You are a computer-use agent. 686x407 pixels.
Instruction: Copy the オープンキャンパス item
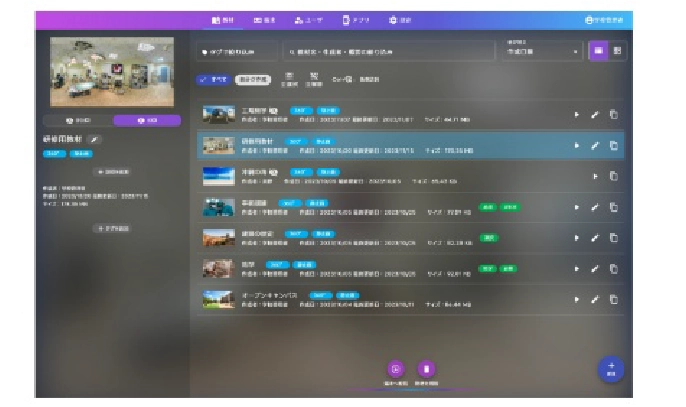614,300
